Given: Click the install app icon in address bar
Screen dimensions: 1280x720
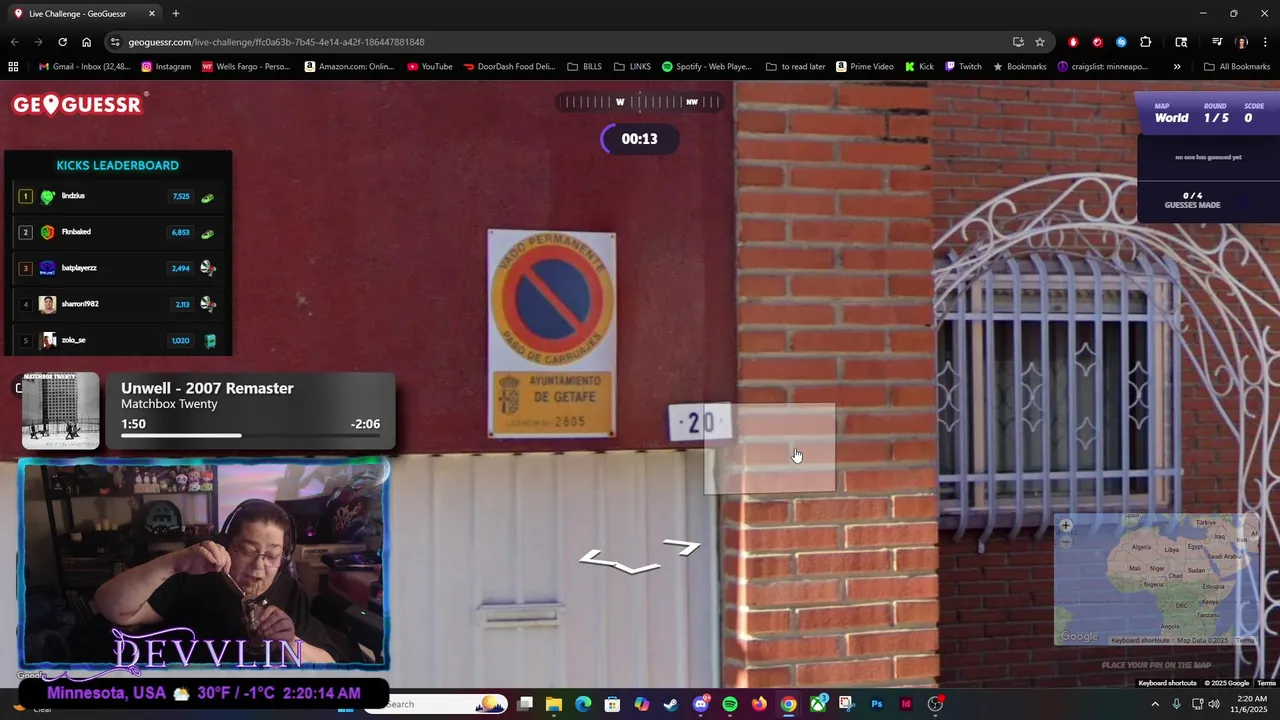Looking at the screenshot, I should [1018, 42].
